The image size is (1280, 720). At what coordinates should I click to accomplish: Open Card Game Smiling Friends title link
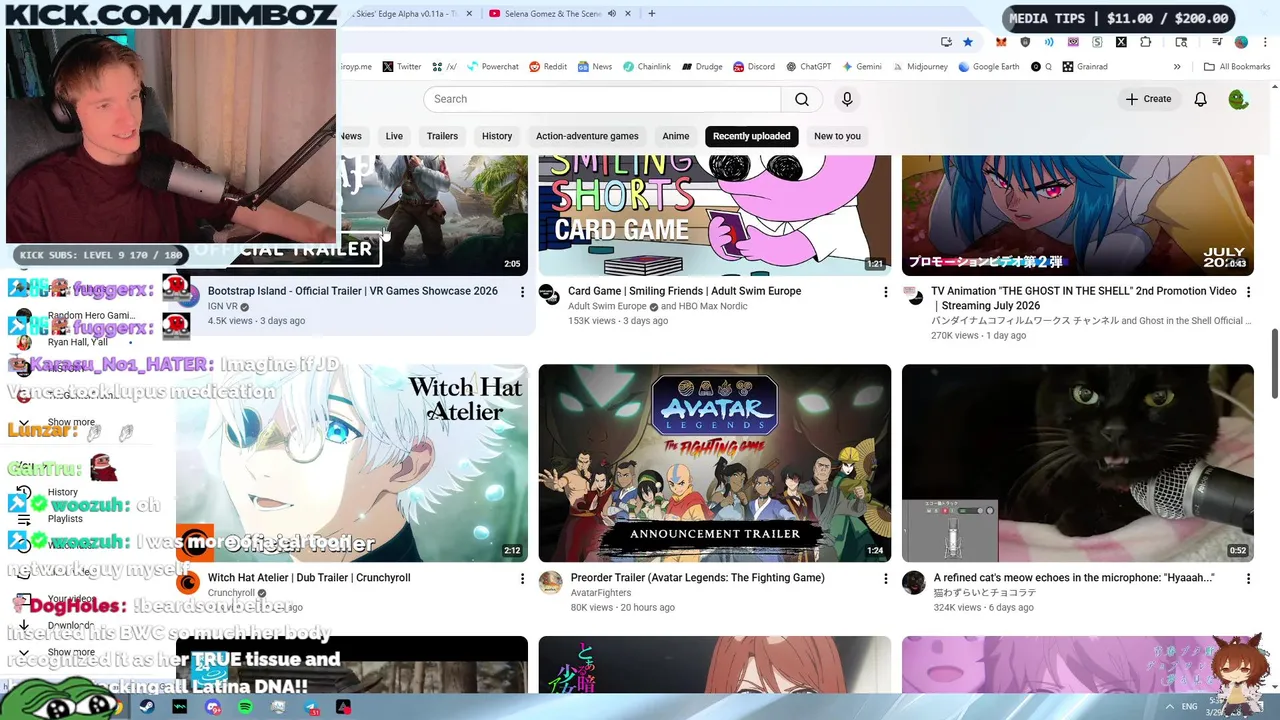pyautogui.click(x=685, y=291)
